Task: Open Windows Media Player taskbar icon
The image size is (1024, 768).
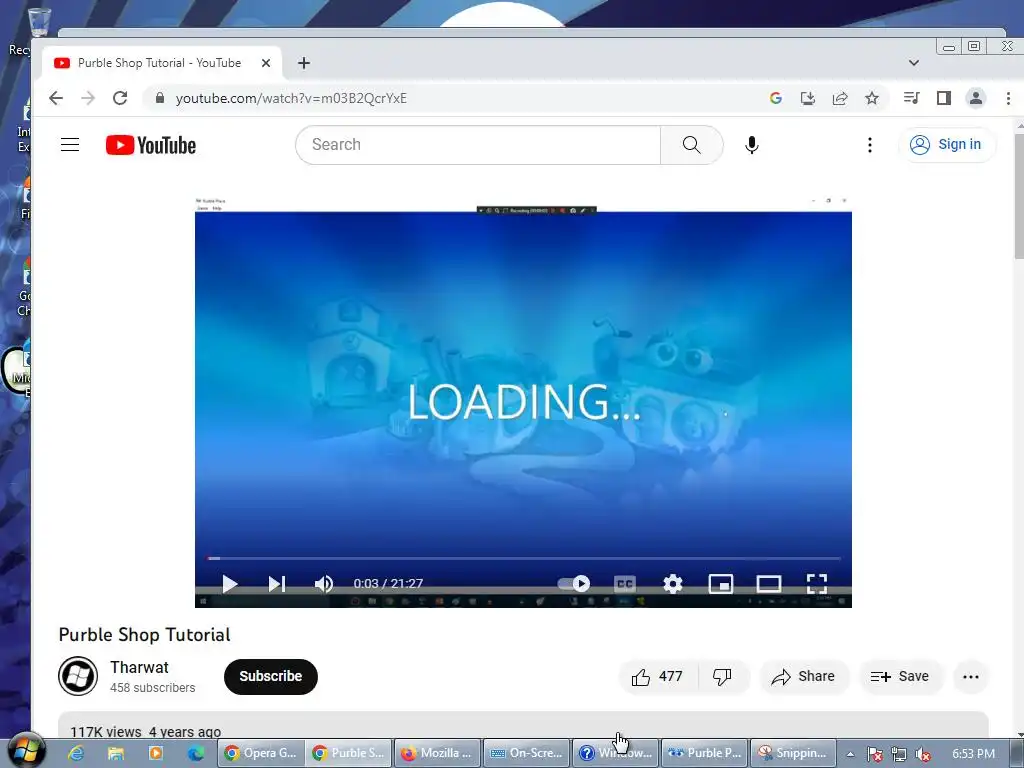Action: 156,753
